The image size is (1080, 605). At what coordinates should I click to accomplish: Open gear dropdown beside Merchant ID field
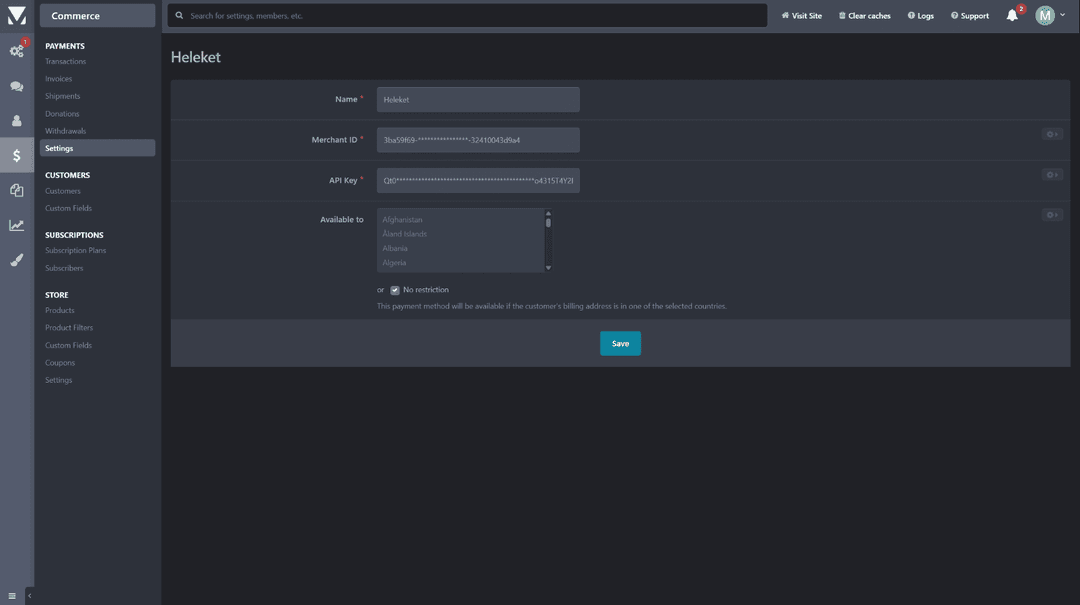[1051, 134]
